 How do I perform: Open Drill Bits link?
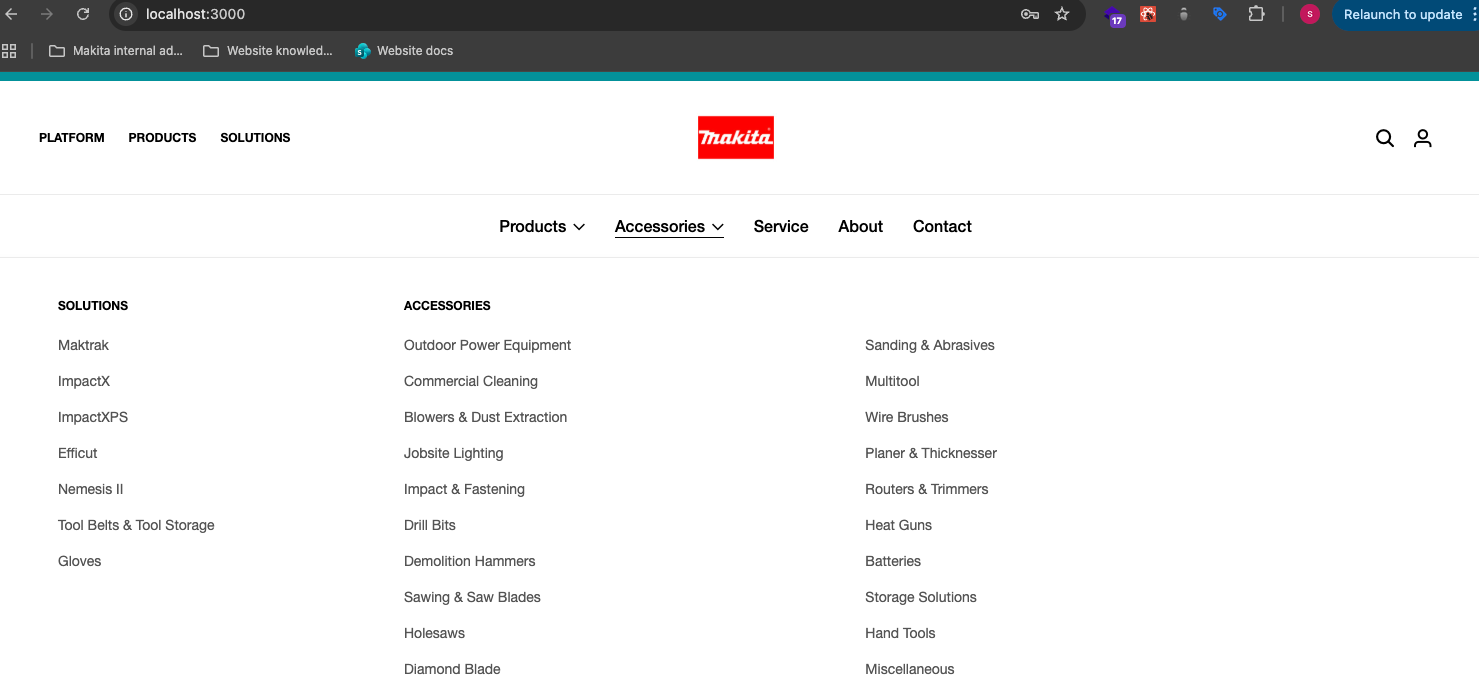(430, 525)
